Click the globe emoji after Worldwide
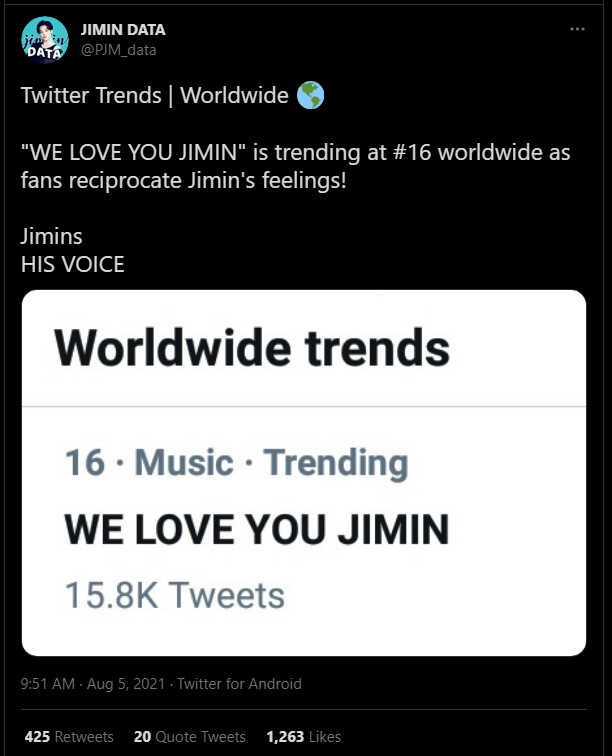 311,95
